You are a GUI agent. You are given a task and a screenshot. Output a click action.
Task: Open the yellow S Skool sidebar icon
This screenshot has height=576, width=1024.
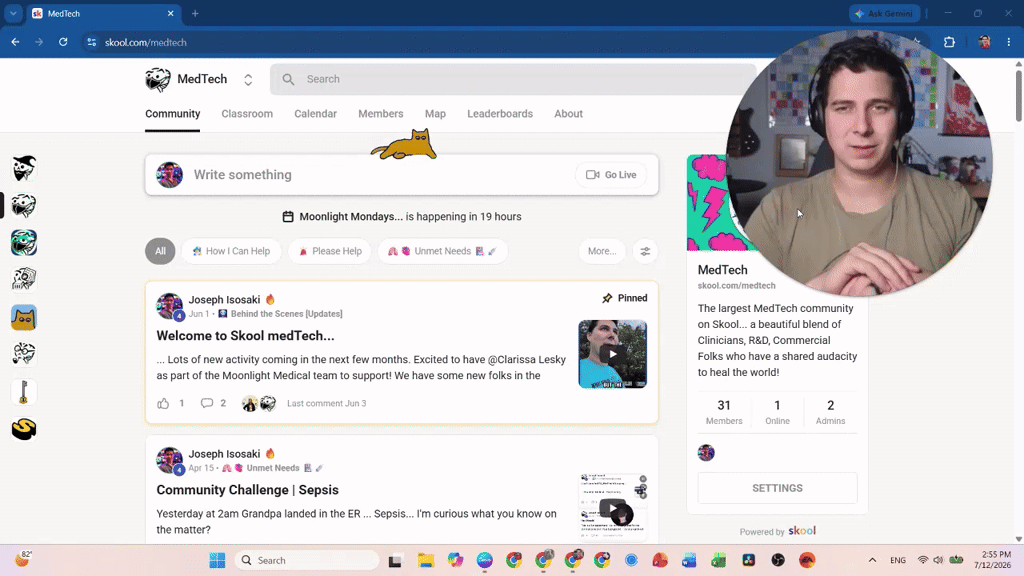coord(24,429)
